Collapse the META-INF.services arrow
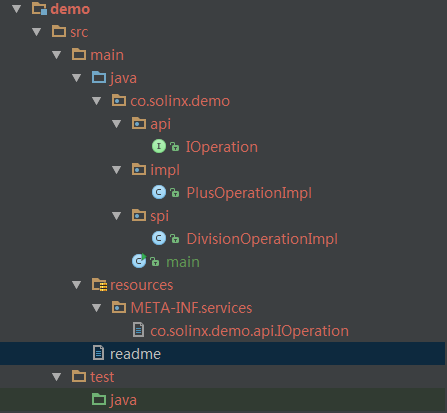Screen dimensions: 447x413 (96, 308)
